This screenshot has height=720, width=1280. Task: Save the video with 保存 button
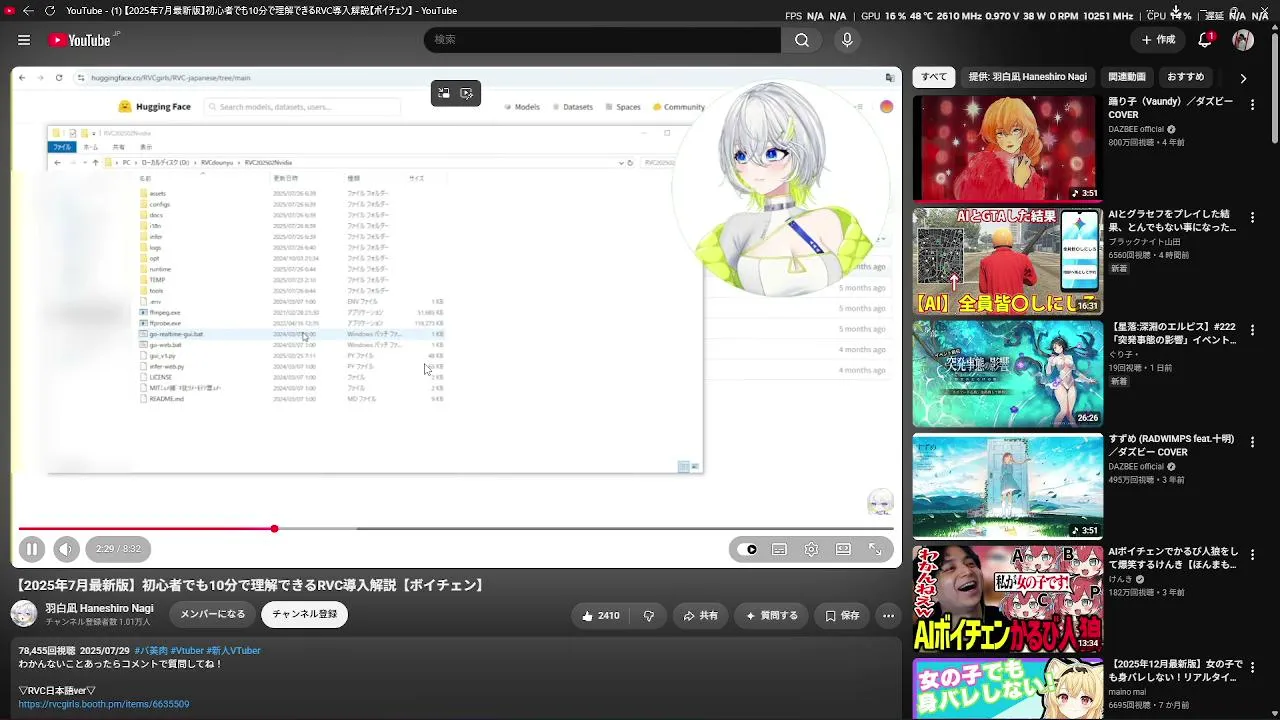(842, 616)
